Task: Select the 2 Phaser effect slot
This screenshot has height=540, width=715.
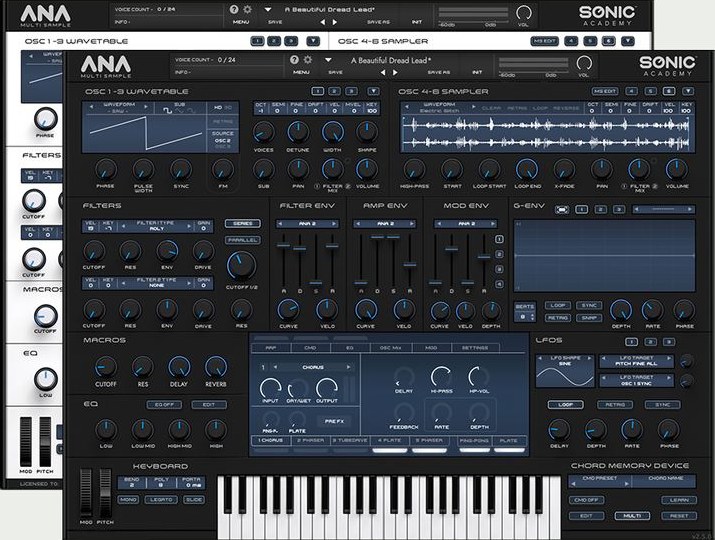Action: tap(310, 441)
